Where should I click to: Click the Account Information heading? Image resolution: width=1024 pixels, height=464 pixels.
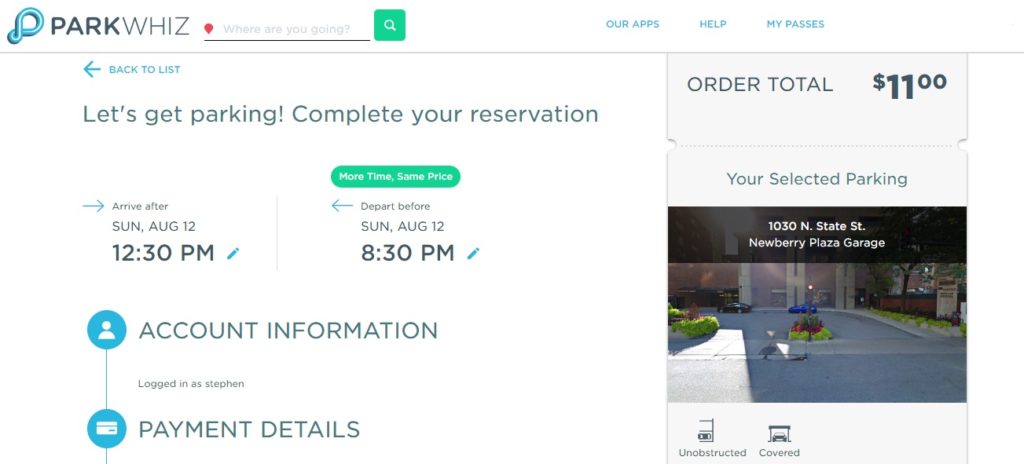pos(288,330)
